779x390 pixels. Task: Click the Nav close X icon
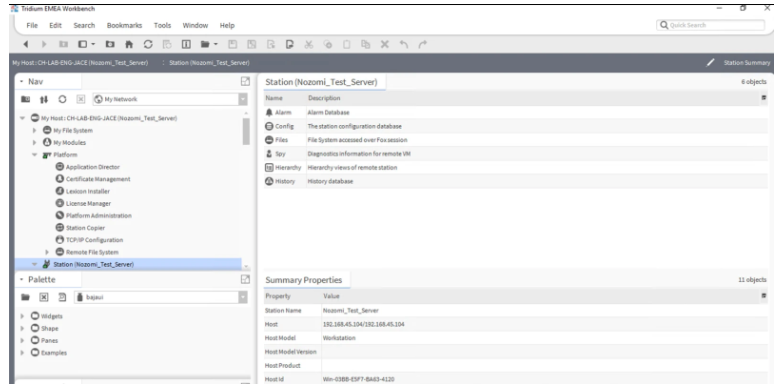click(81, 99)
